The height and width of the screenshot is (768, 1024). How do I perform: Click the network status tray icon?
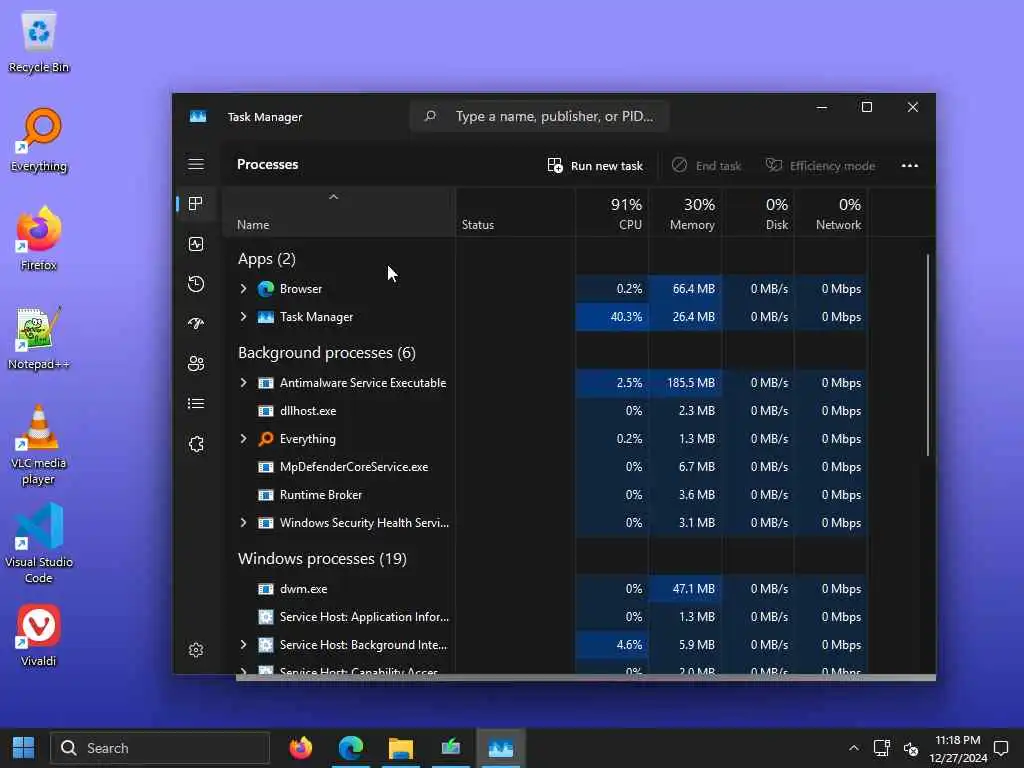882,748
